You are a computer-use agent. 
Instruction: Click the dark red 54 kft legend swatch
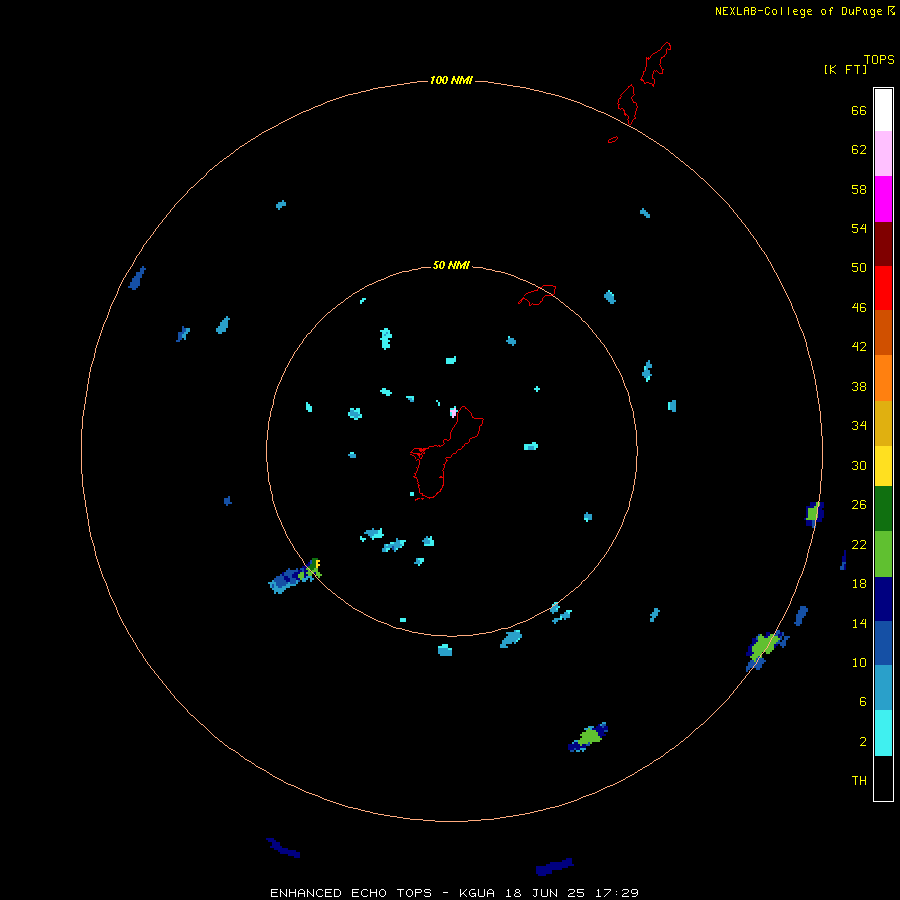[x=883, y=244]
